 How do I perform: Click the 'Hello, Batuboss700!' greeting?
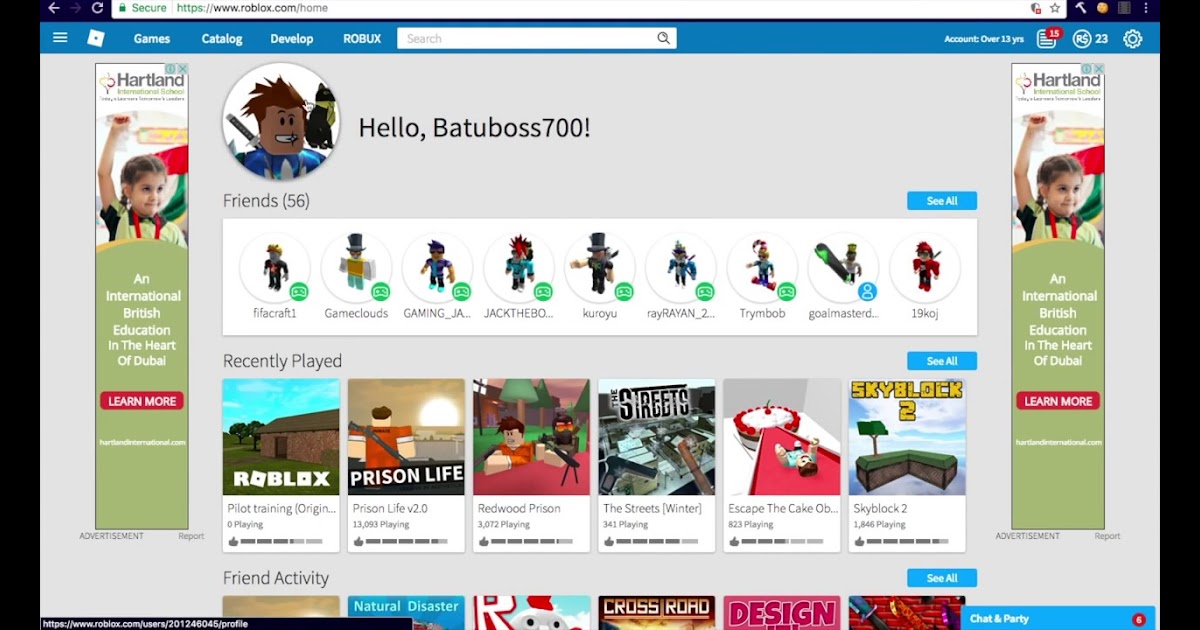coord(474,128)
